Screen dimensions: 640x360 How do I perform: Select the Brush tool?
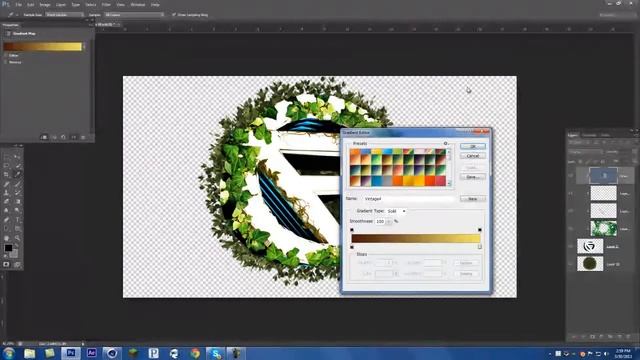click(x=18, y=184)
